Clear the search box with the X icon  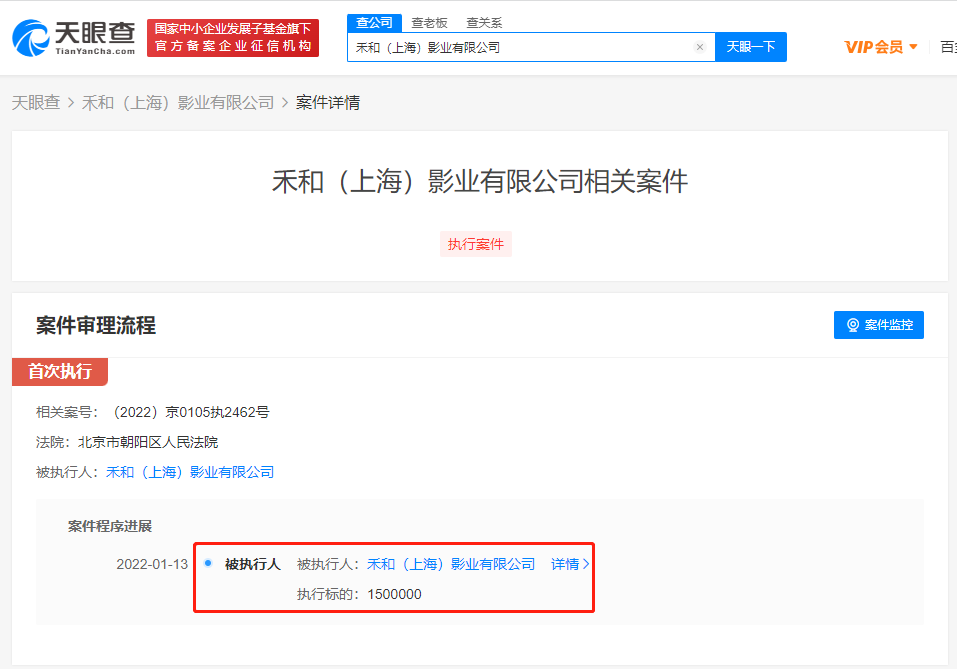(x=700, y=47)
